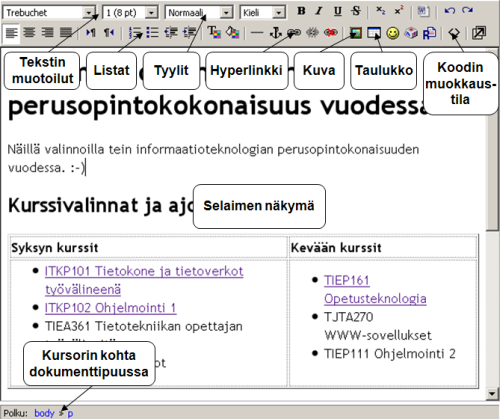The image size is (500, 419).
Task: Set text direction right-to-left
Action: click(109, 33)
